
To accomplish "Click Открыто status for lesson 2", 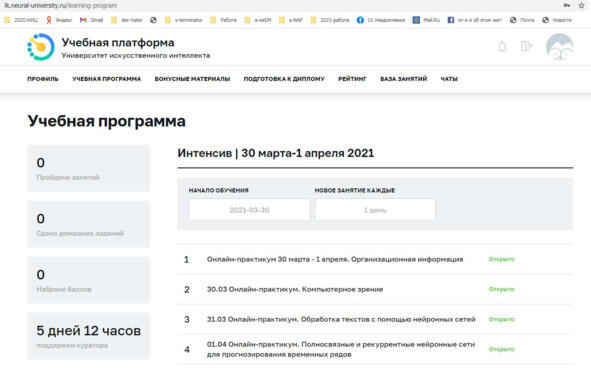I will [501, 289].
